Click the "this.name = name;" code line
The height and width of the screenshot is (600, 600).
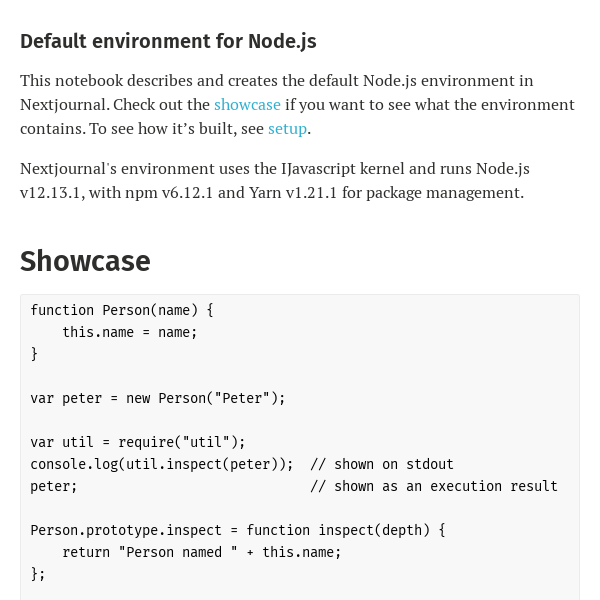click(x=130, y=332)
